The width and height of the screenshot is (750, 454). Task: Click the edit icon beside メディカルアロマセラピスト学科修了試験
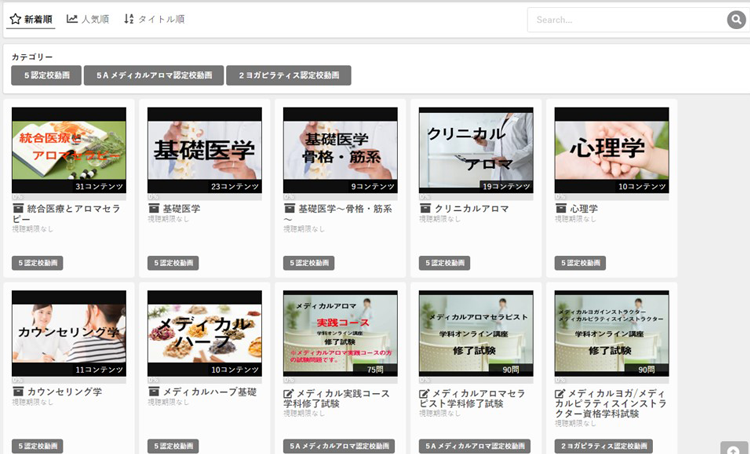424,394
